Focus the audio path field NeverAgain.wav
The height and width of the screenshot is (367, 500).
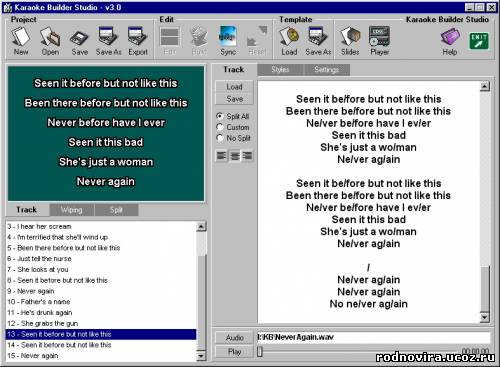373,337
